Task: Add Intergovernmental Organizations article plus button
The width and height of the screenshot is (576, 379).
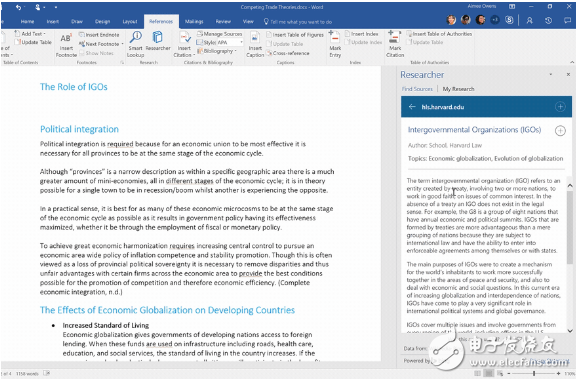Action: pos(560,130)
